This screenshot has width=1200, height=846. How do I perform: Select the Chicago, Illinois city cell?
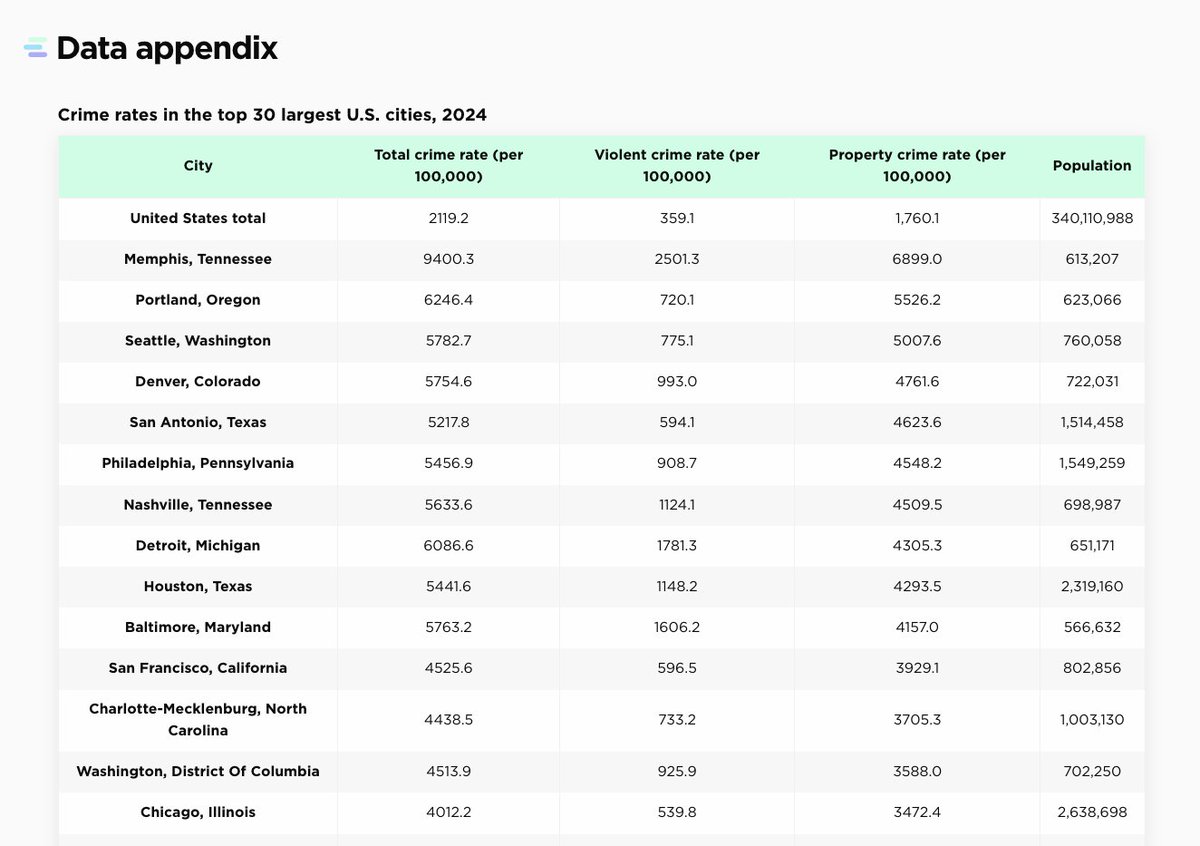tap(198, 813)
